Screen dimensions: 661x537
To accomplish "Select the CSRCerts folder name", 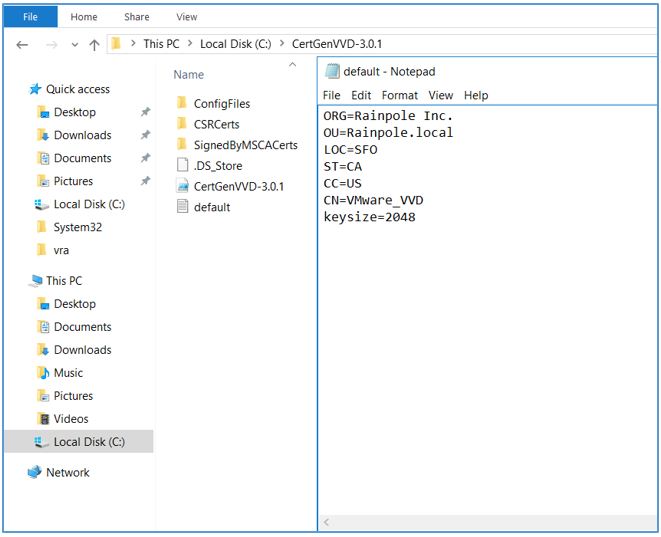I will tap(217, 124).
